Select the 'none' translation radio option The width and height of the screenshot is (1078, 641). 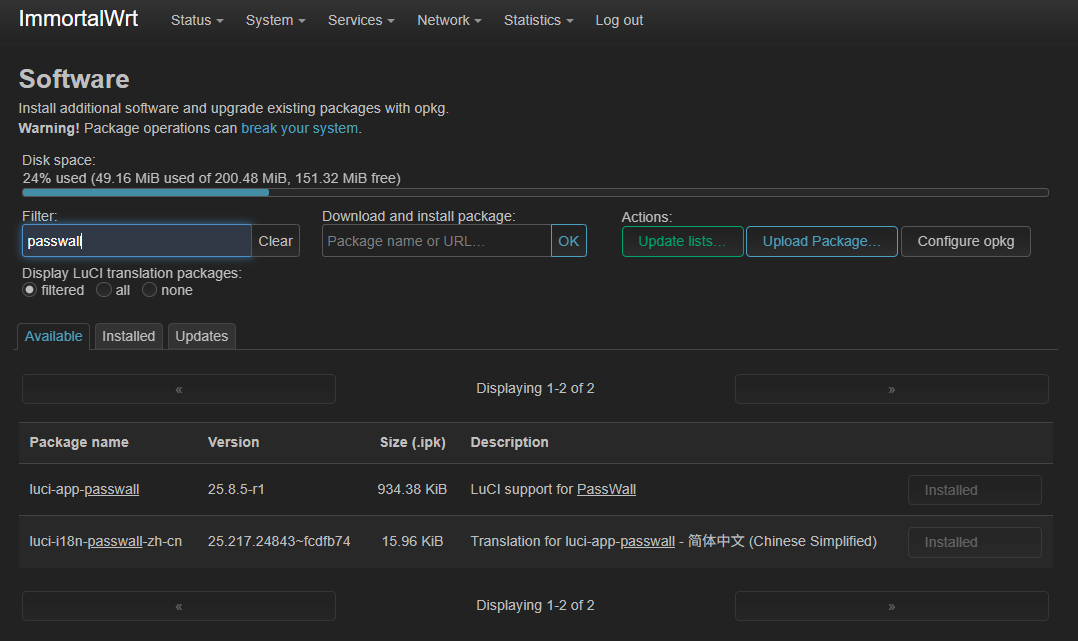(150, 290)
